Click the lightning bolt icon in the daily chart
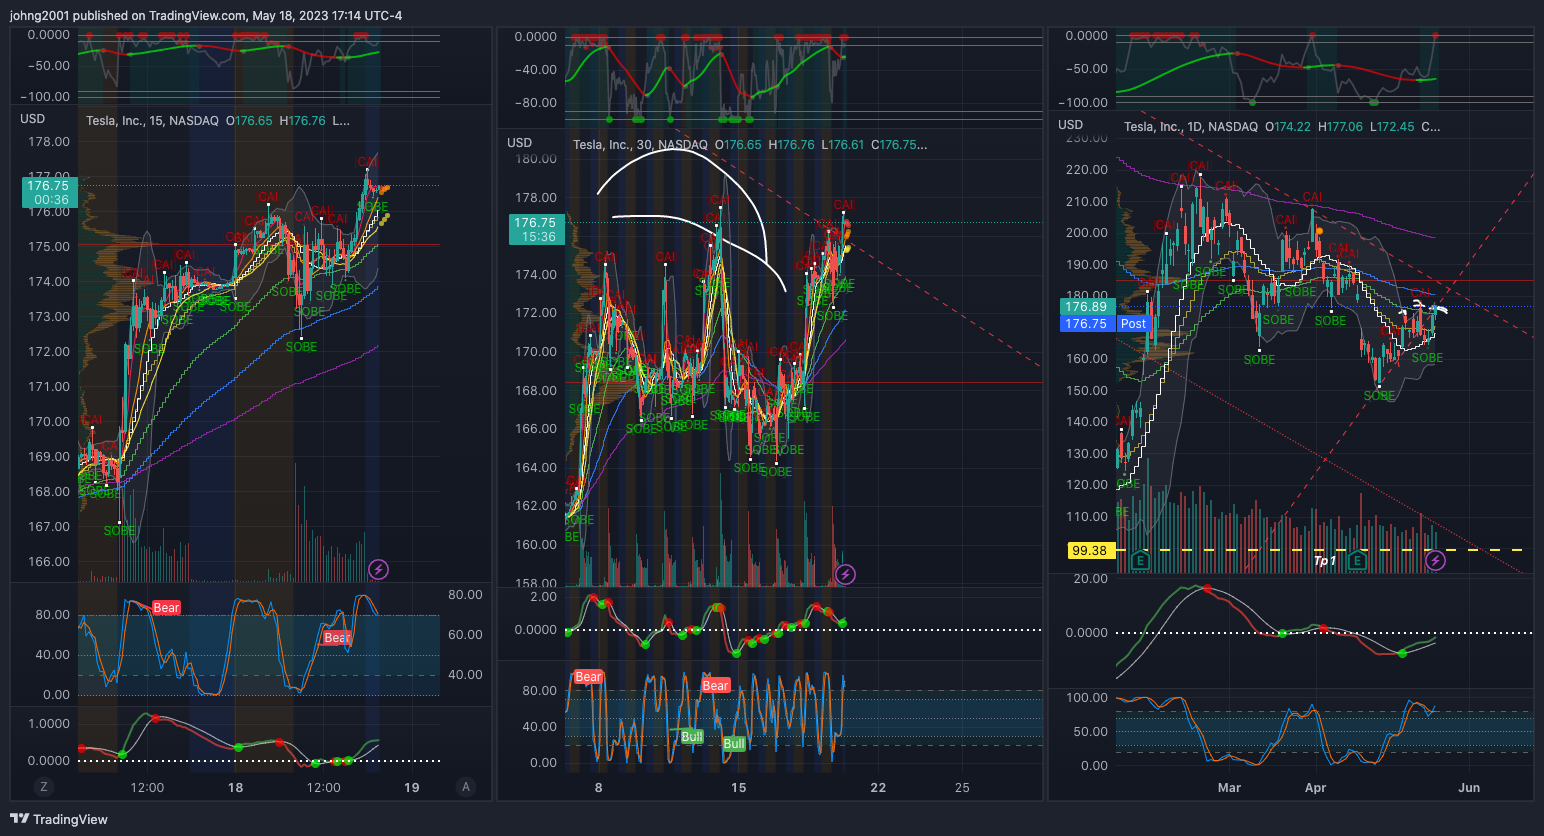Image resolution: width=1544 pixels, height=836 pixels. click(1435, 560)
